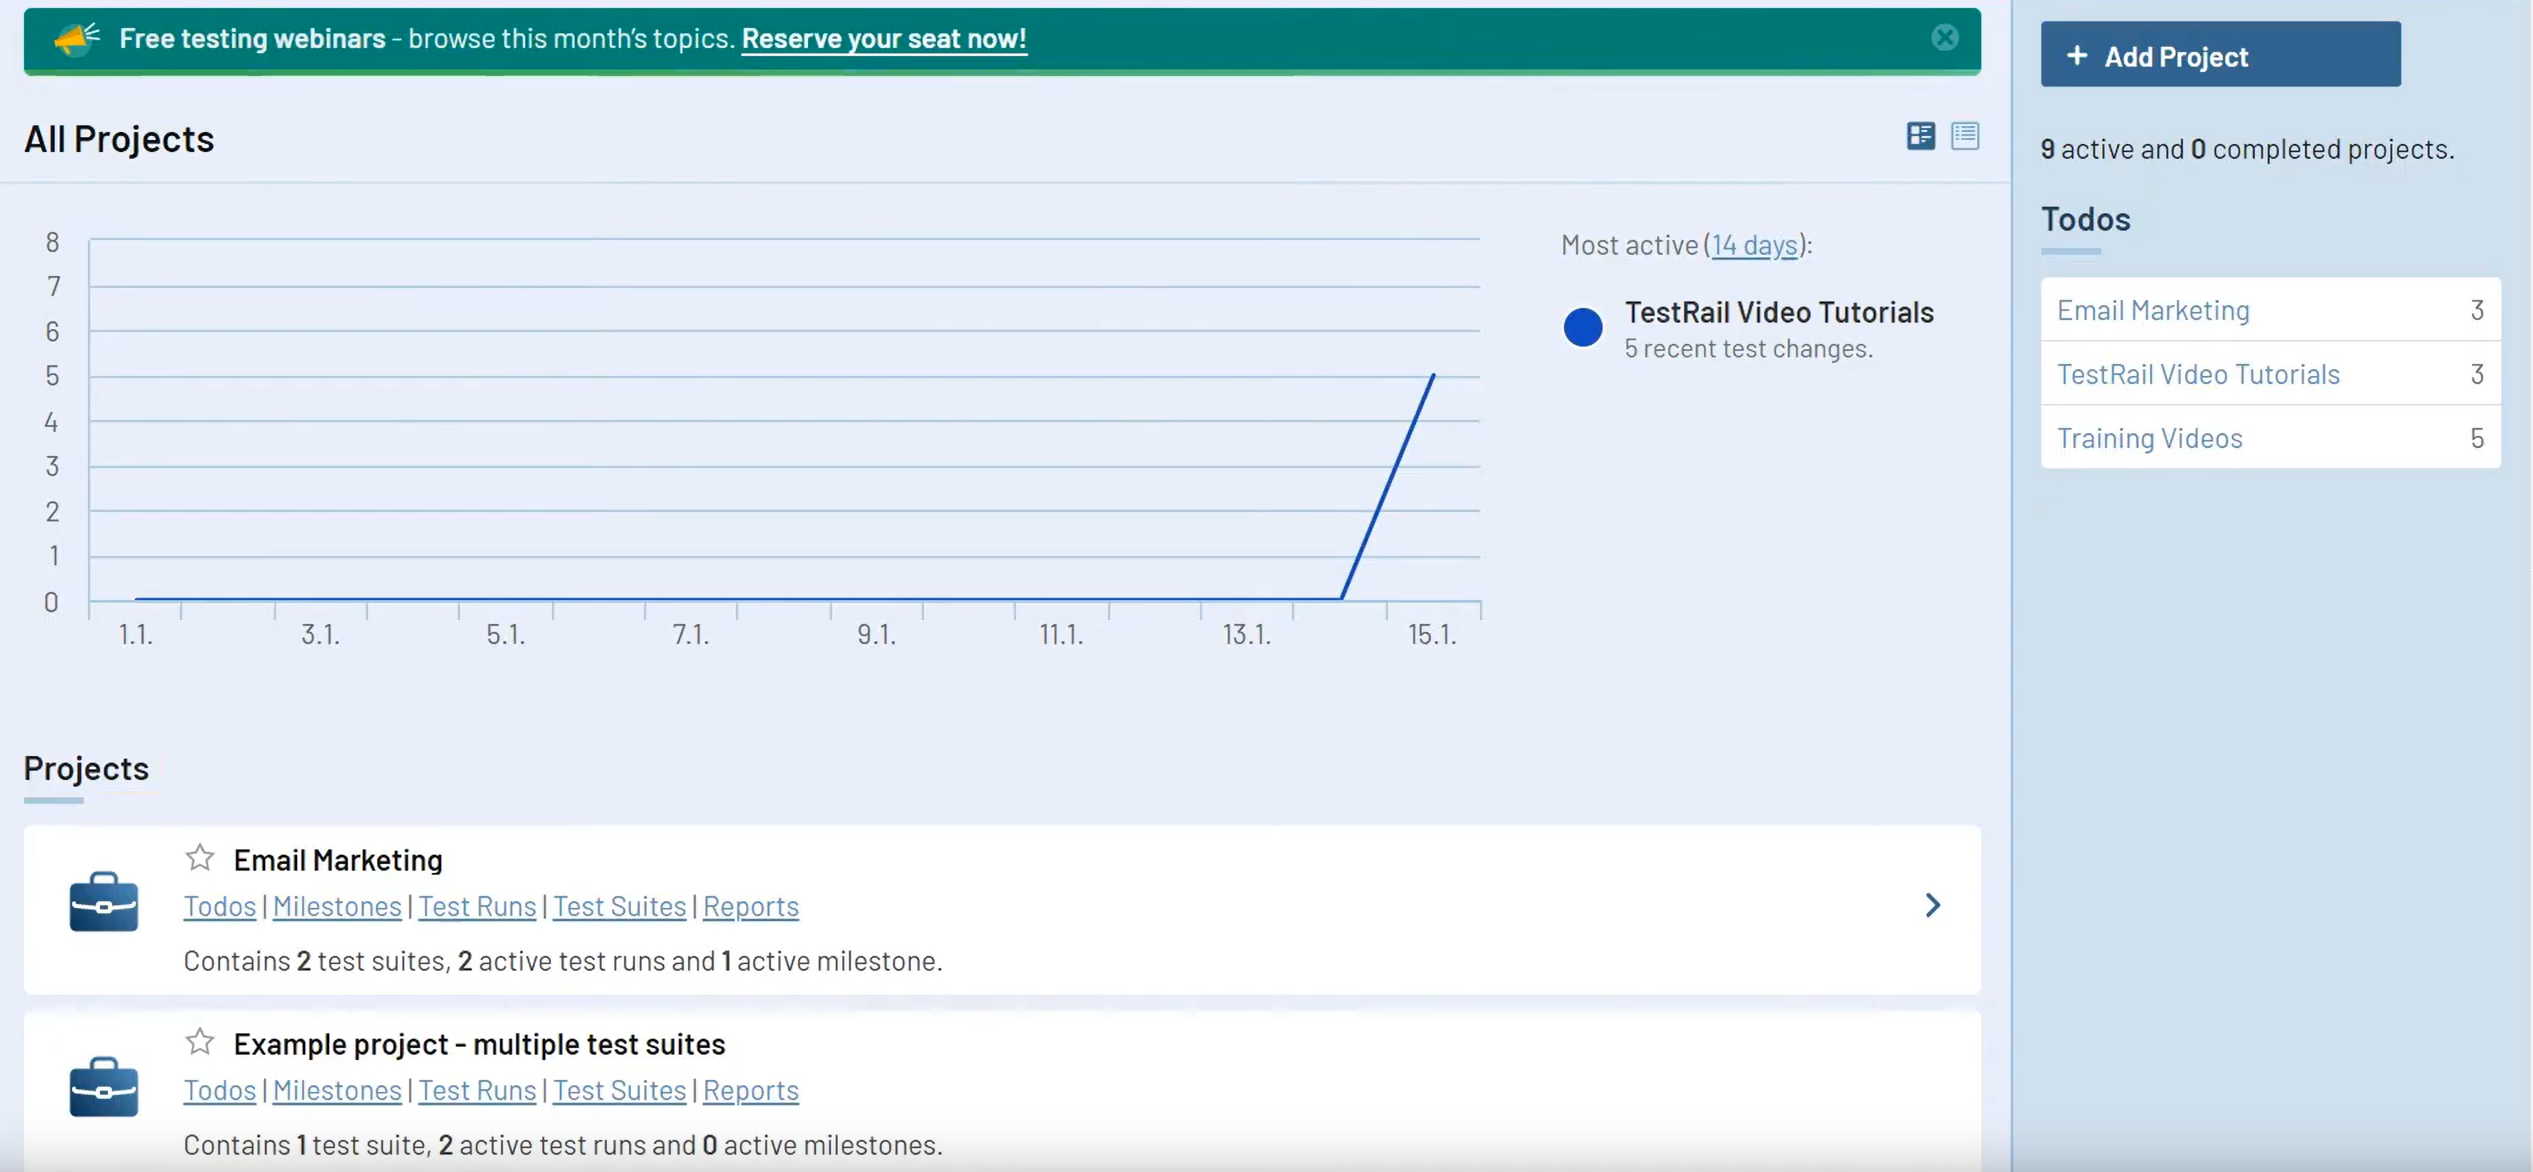
Task: Switch to compact list view icon
Action: click(1964, 136)
